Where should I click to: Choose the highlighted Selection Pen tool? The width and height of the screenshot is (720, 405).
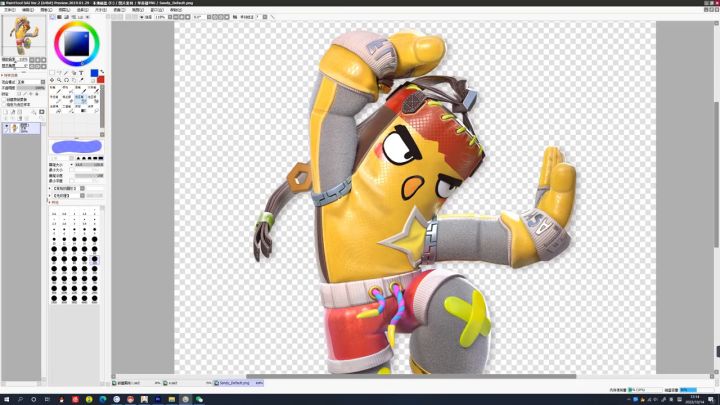tap(80, 100)
